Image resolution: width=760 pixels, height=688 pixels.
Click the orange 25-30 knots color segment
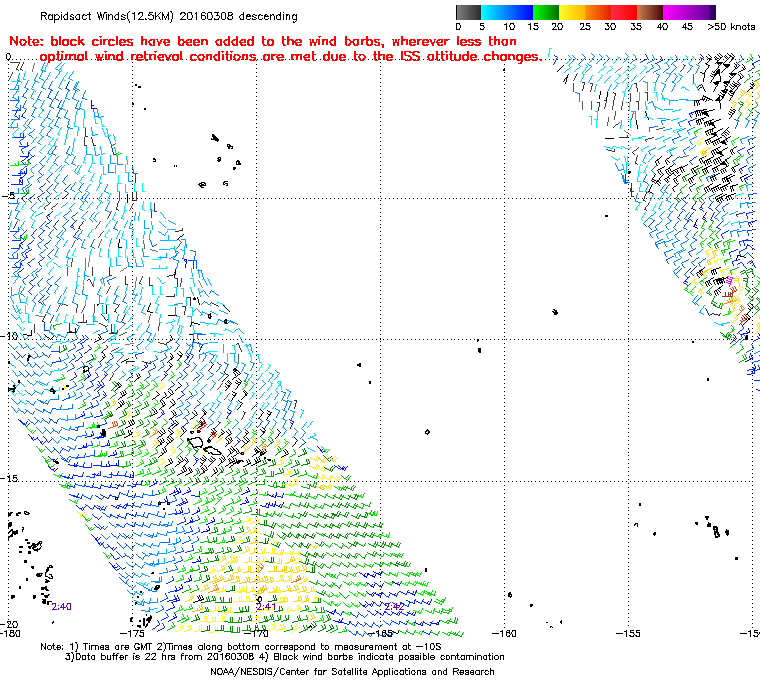[598, 12]
